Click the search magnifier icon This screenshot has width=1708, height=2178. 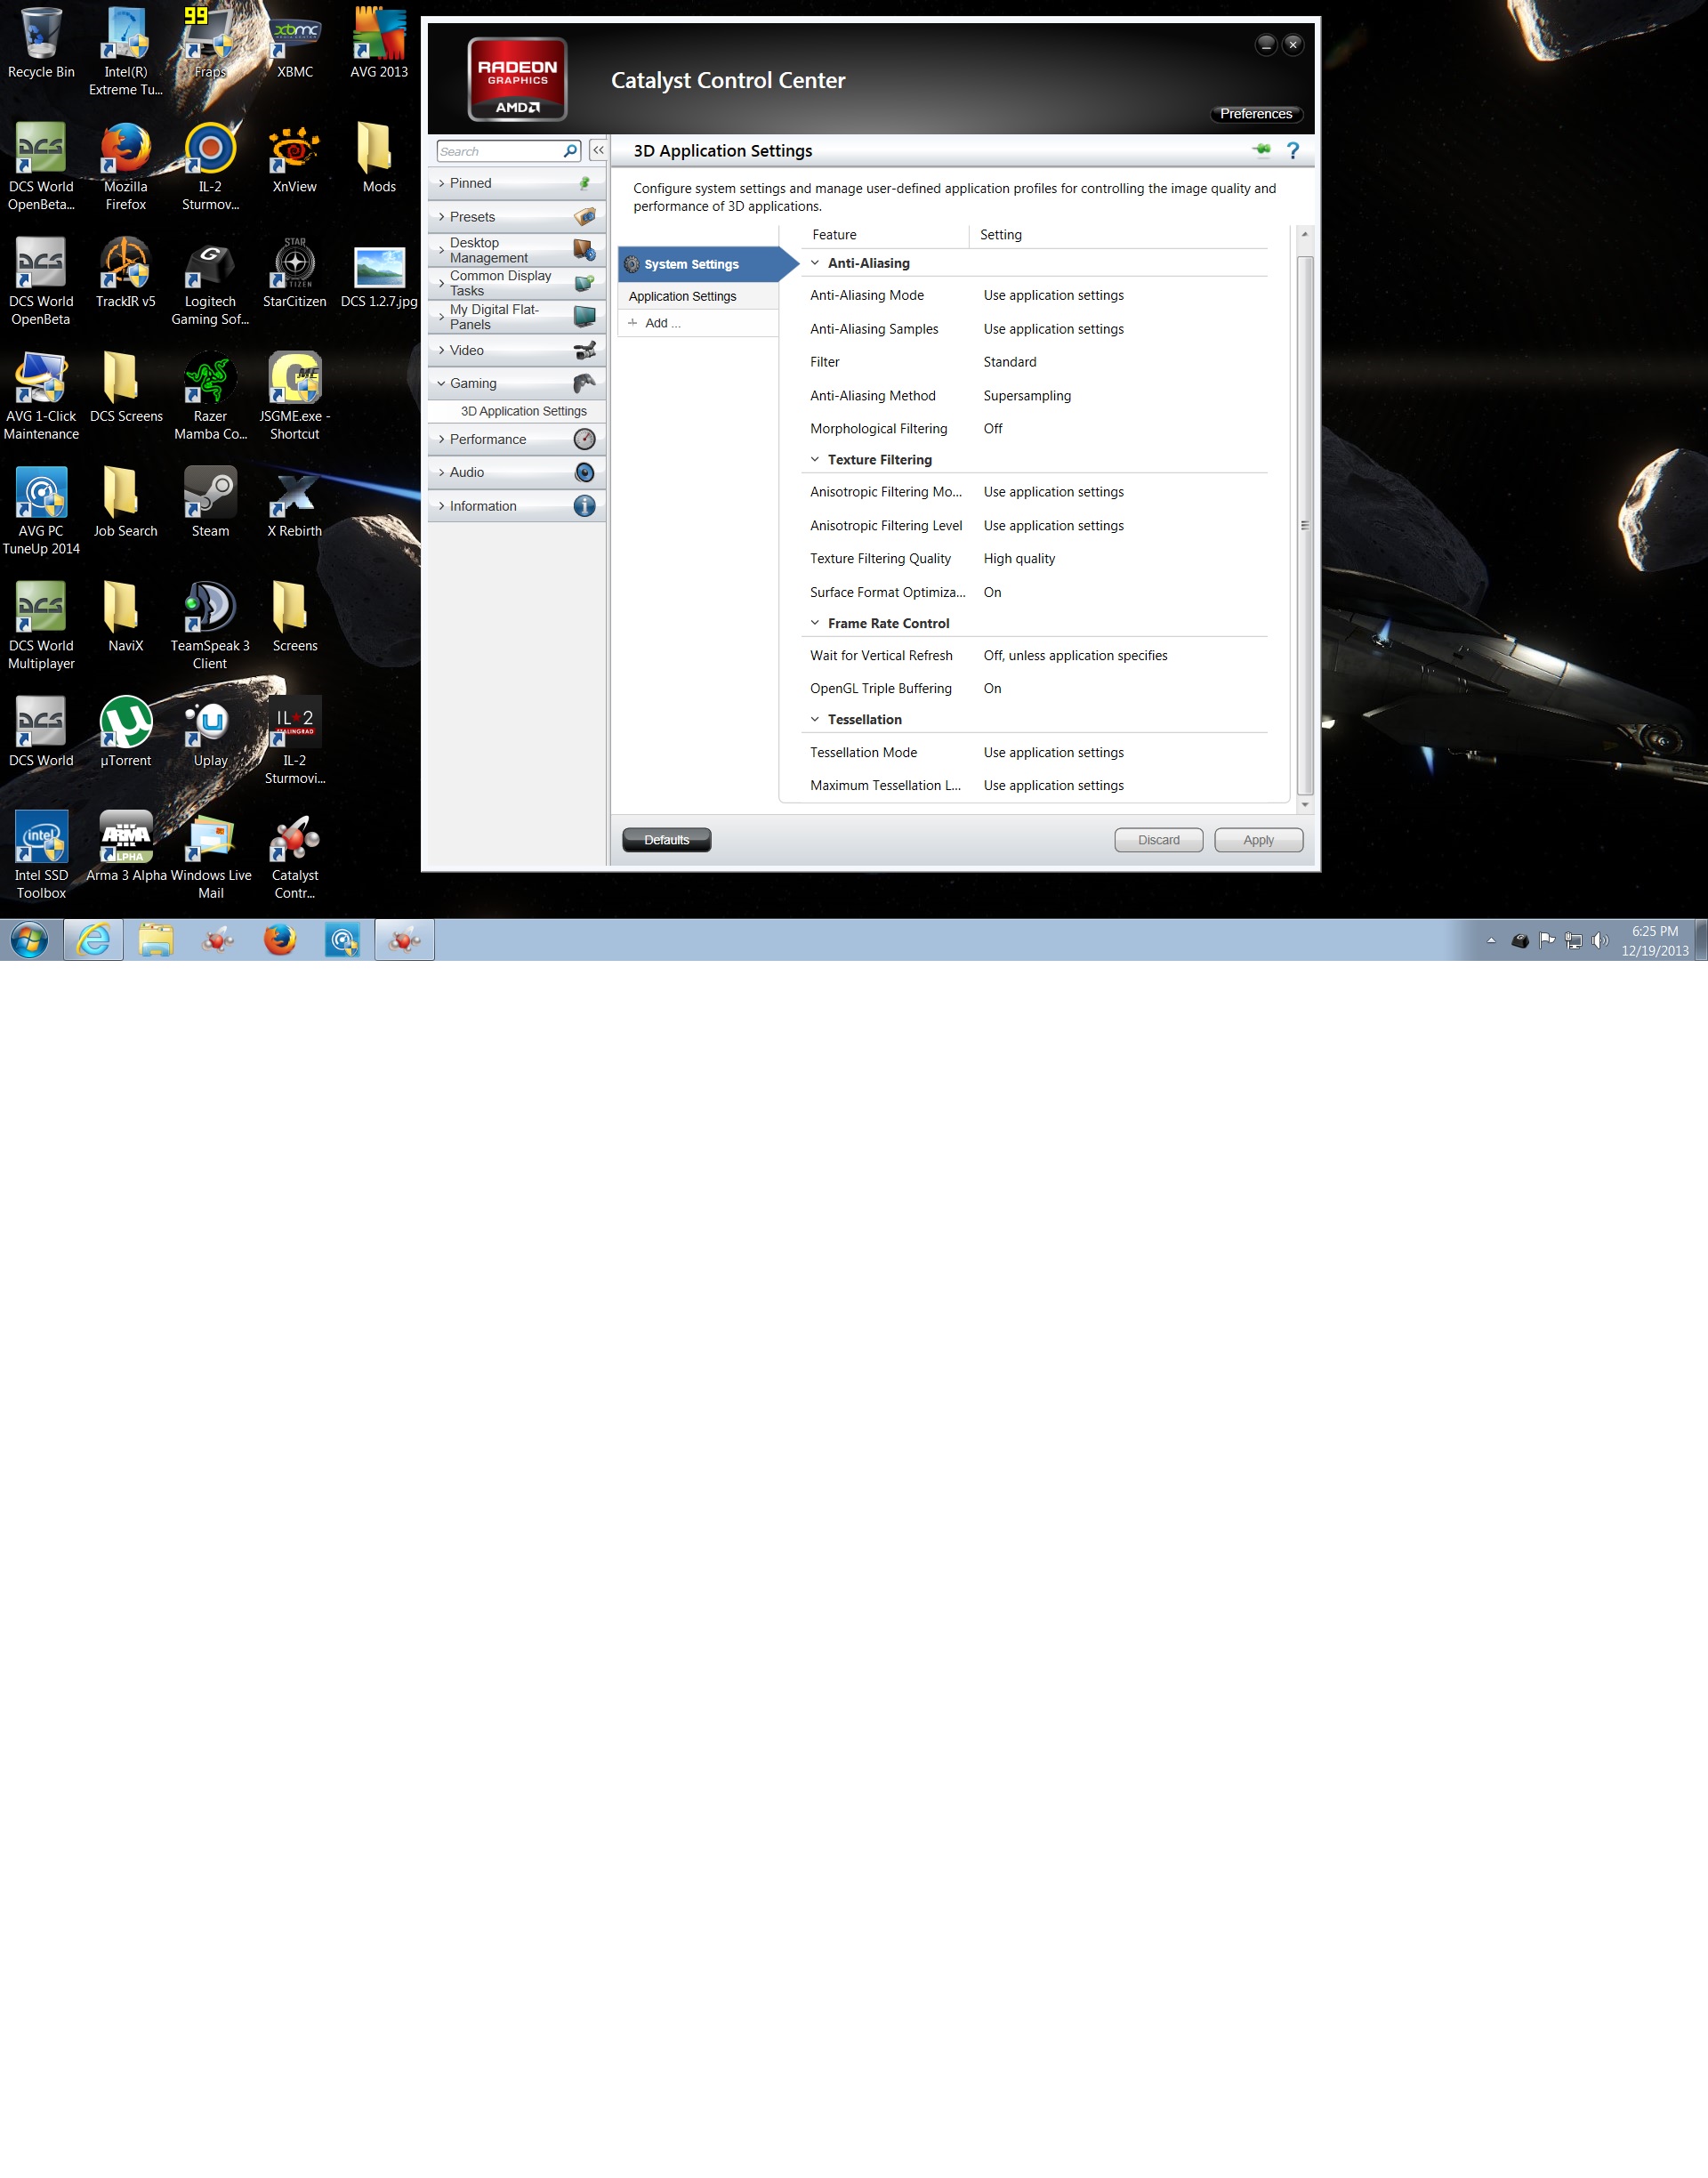(570, 151)
